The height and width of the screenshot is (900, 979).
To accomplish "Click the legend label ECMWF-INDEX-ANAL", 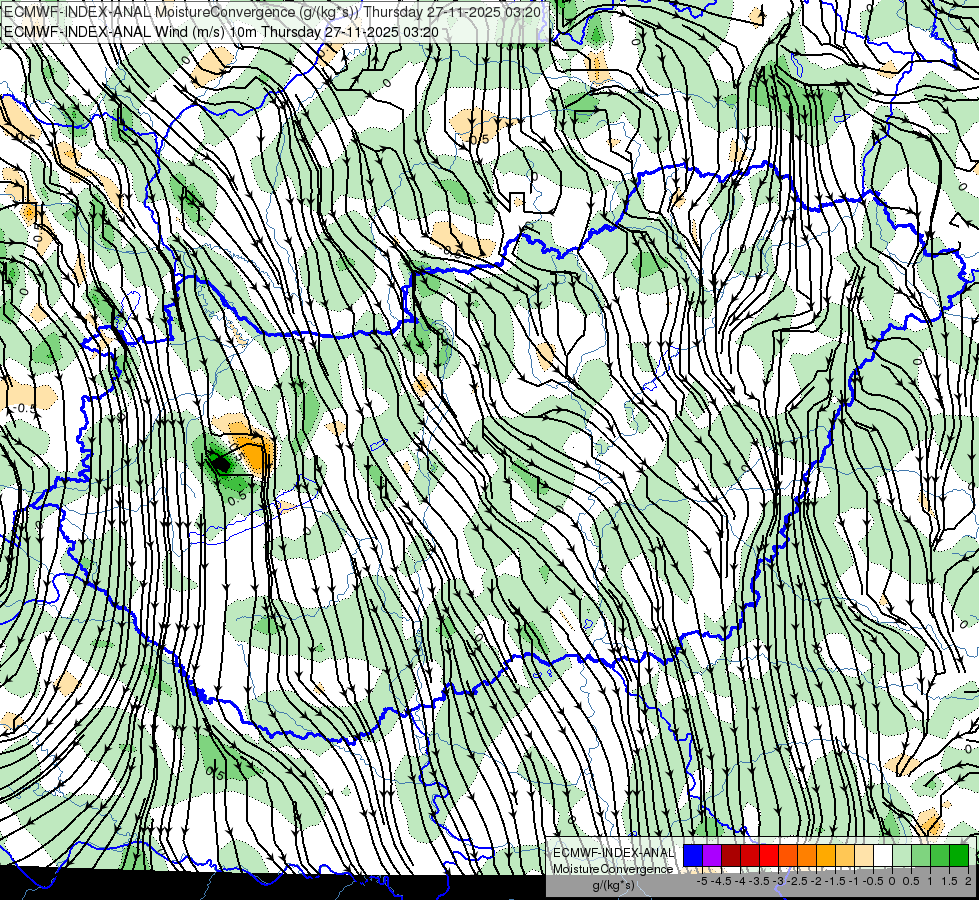I will pos(613,853).
